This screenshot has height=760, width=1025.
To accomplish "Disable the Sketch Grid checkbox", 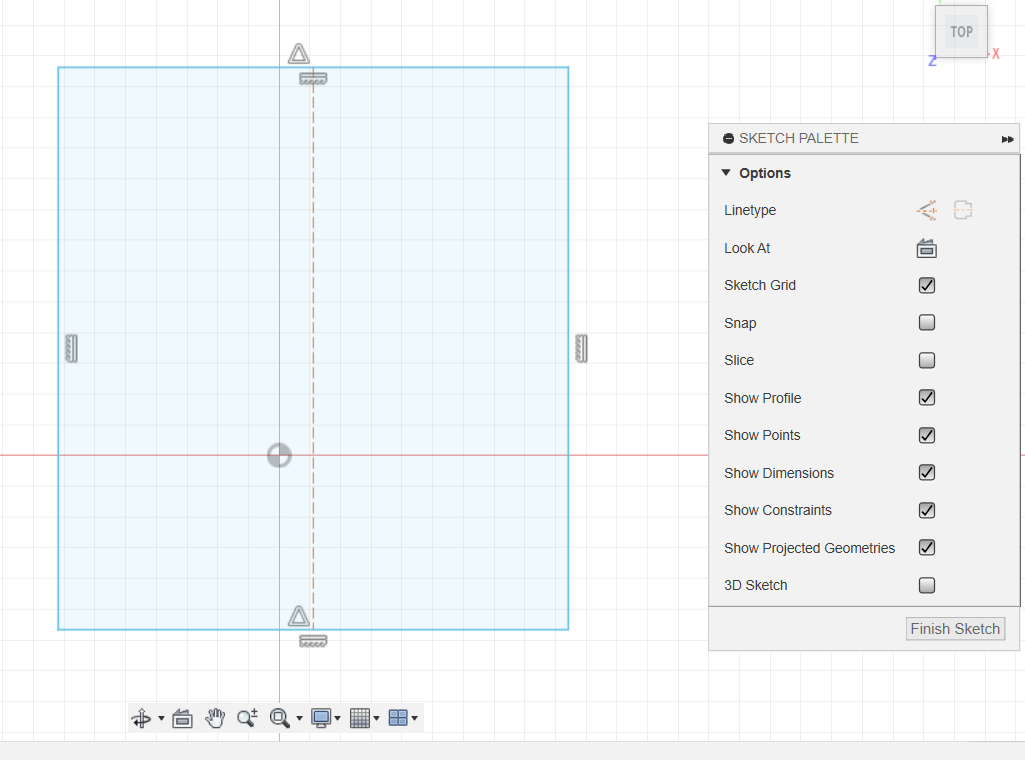I will (x=927, y=285).
